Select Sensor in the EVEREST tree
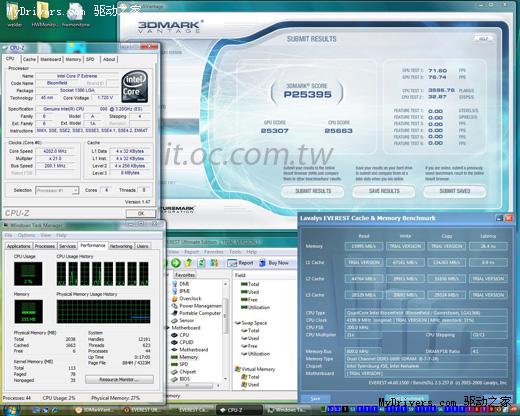 pyautogui.click(x=186, y=320)
